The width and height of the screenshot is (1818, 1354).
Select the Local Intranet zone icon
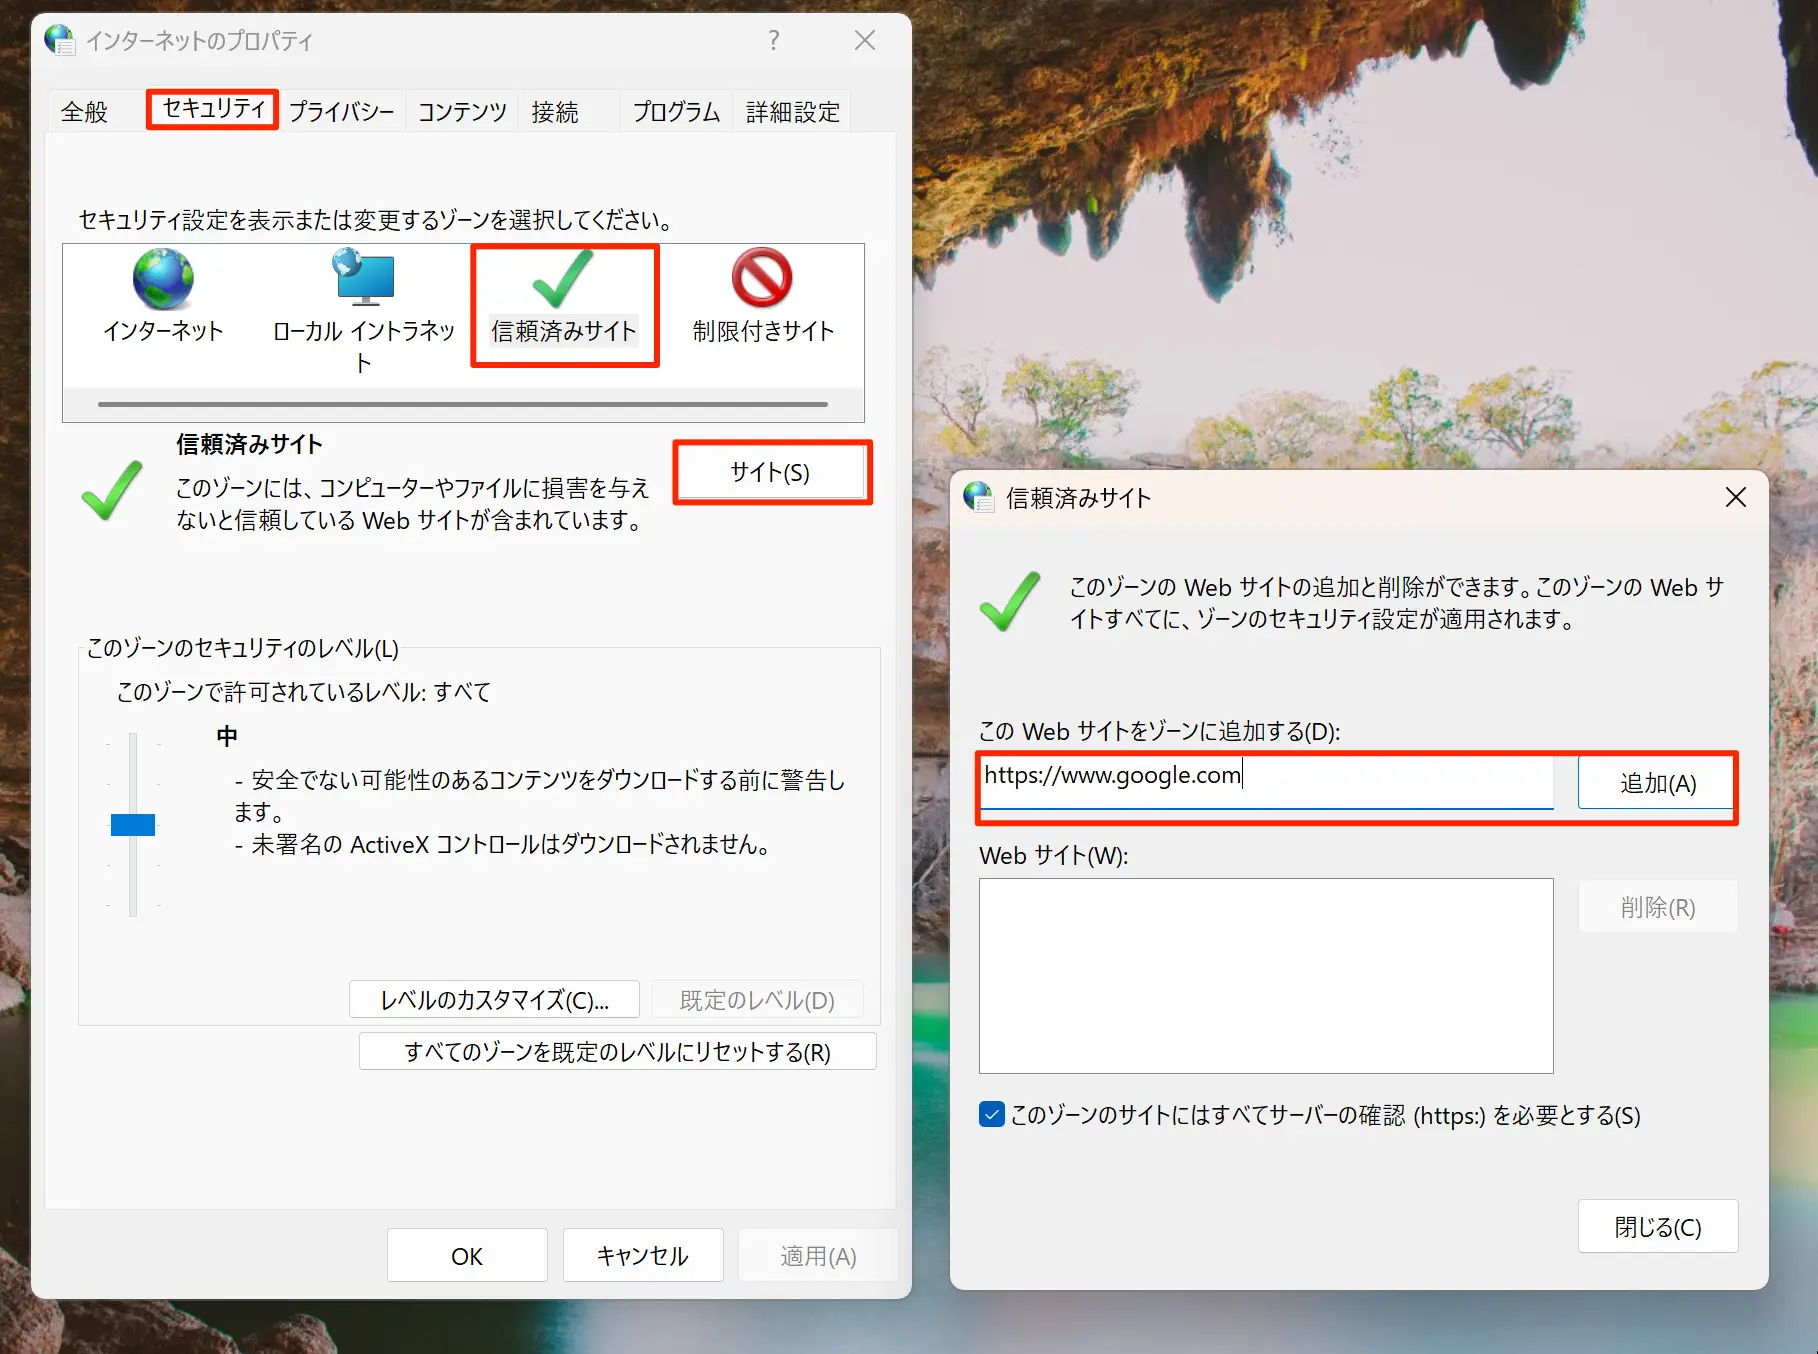363,280
